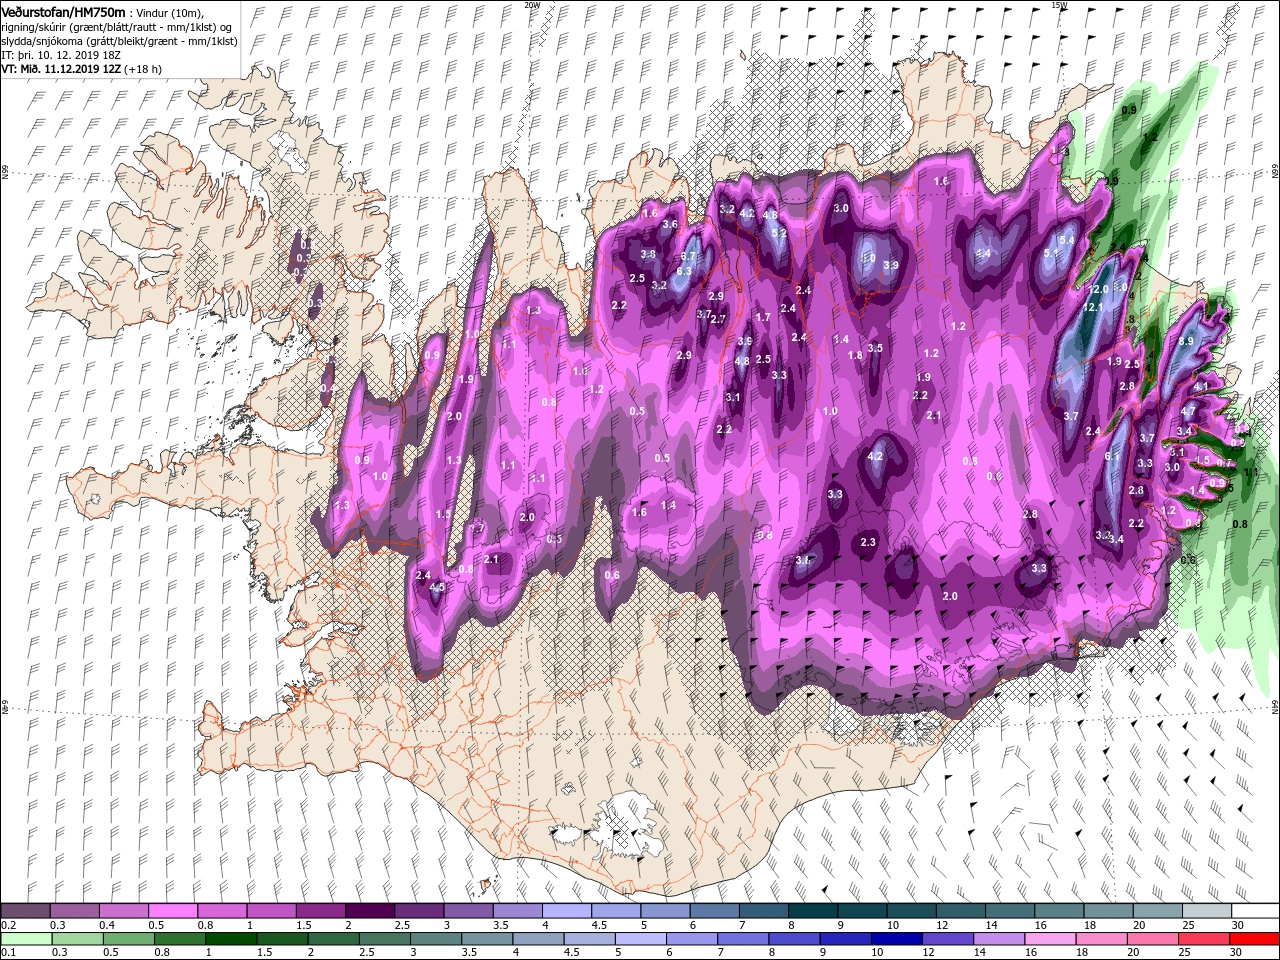Screen dimensions: 1280x960
Task: Click the upper legend swatch between 6 and 7
Action: [714, 911]
